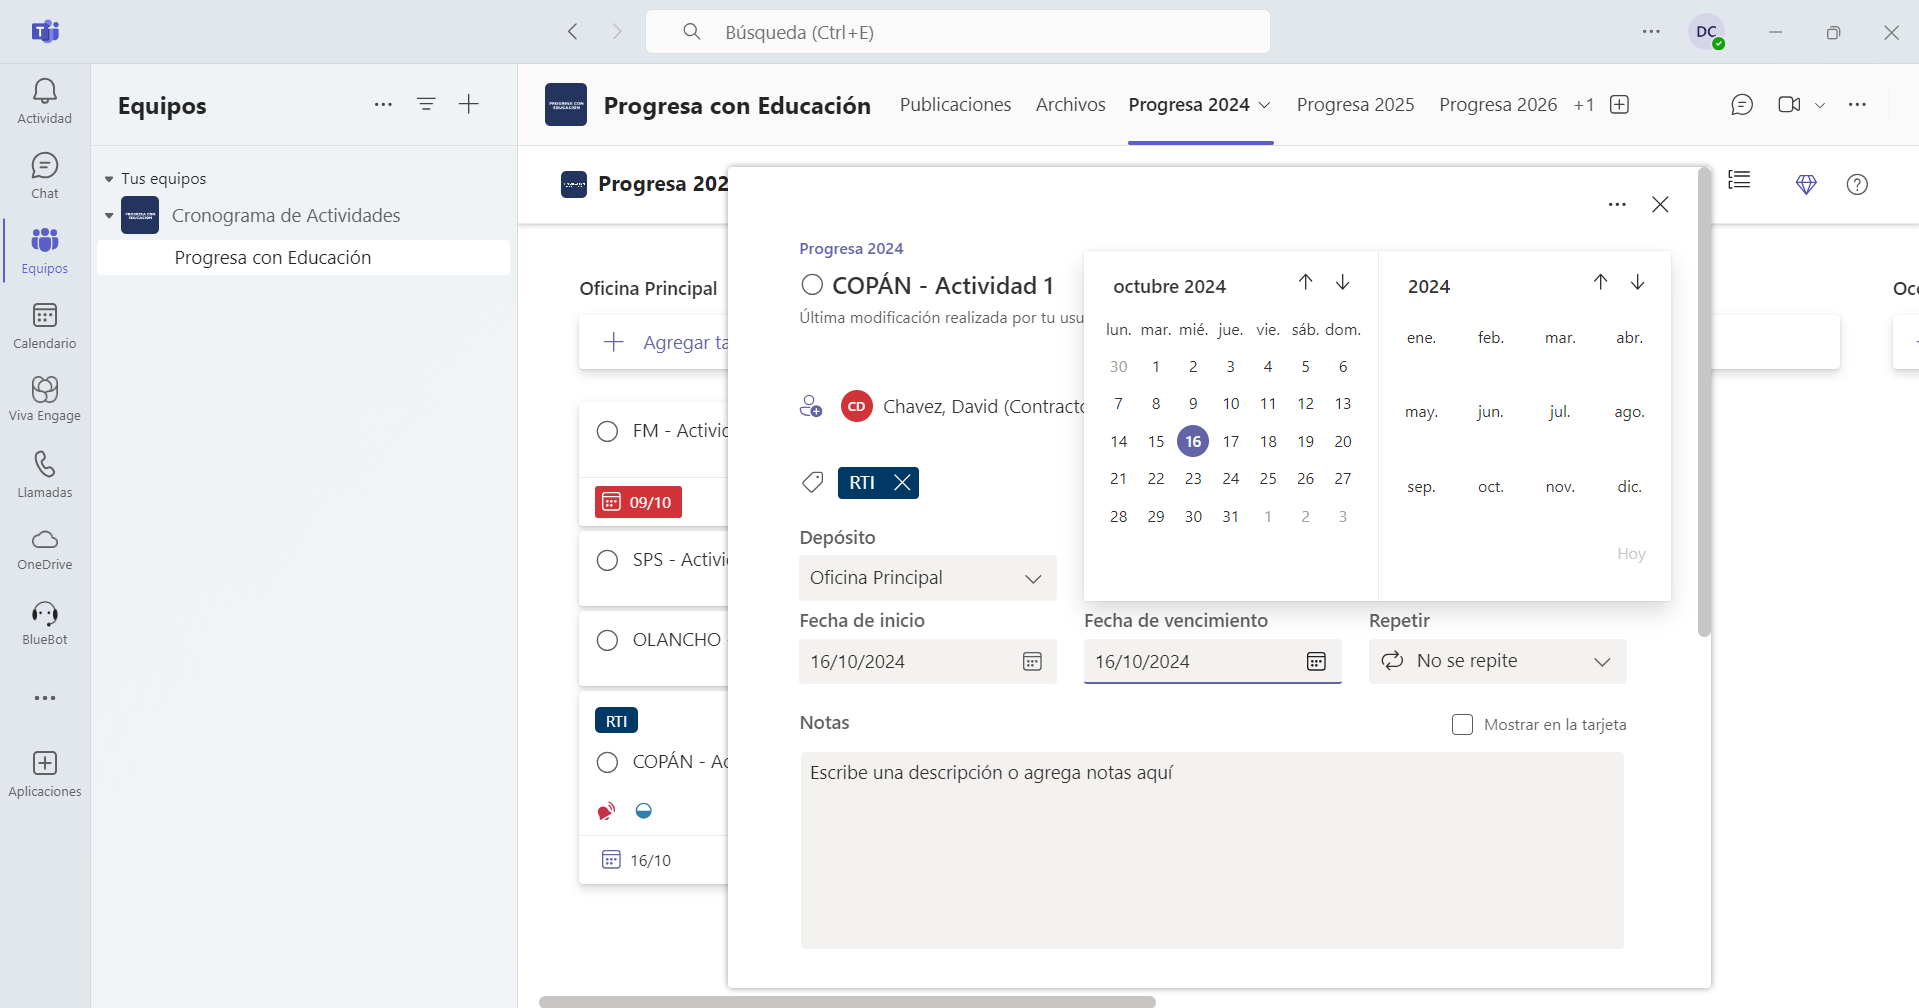Click the plus icon to join or create team
Screen dimensions: 1919x1008
[468, 104]
